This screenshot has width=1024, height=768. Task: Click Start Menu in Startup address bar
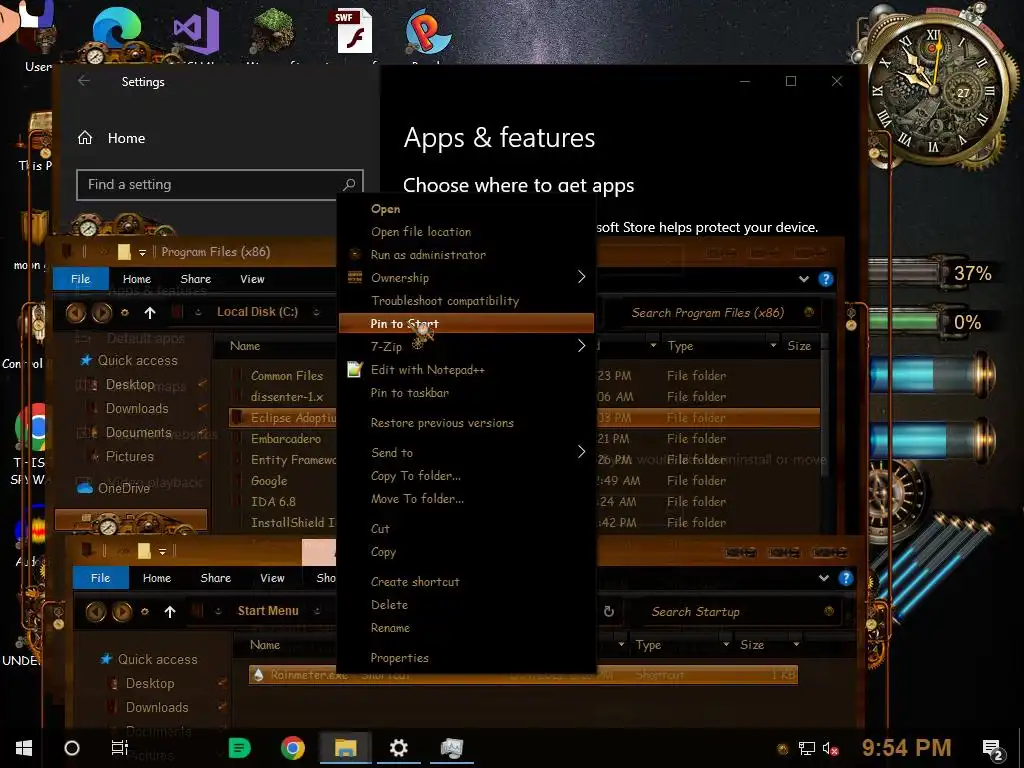(x=268, y=611)
